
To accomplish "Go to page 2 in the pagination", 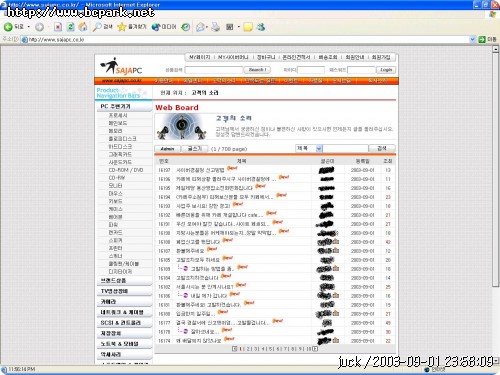I will click(x=248, y=349).
